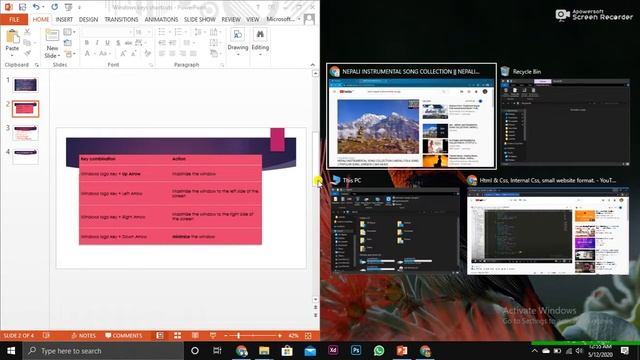
Task: Switch to the DESIGN tab
Action: 88,19
